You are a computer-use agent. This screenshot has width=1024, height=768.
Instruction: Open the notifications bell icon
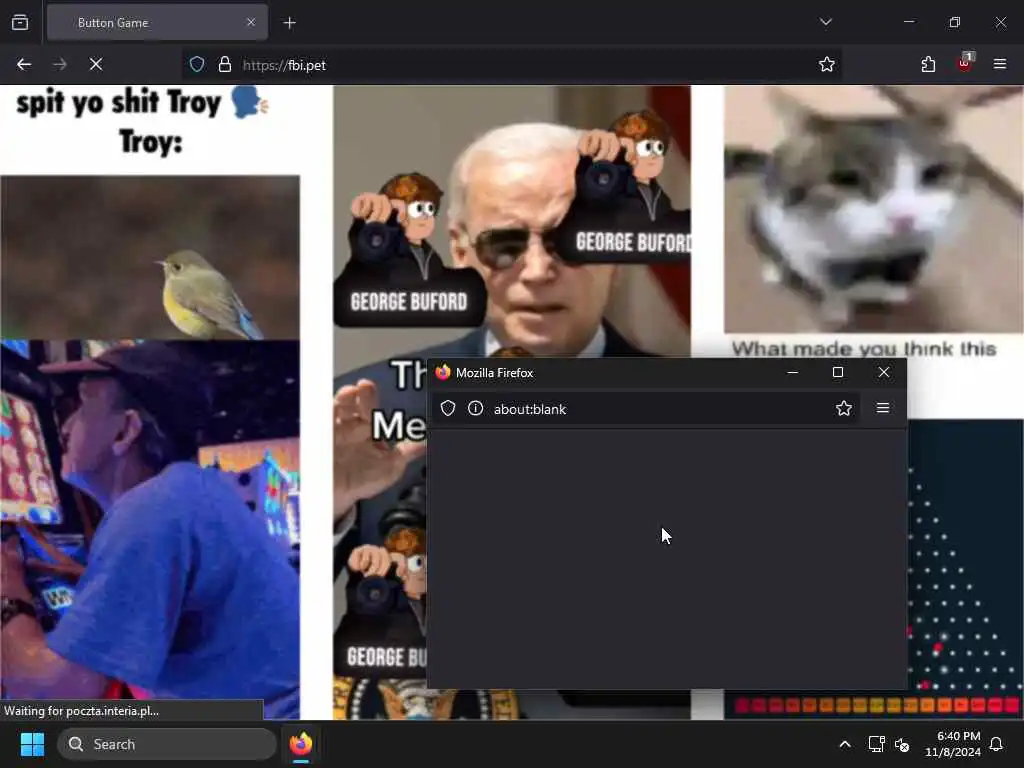click(996, 744)
